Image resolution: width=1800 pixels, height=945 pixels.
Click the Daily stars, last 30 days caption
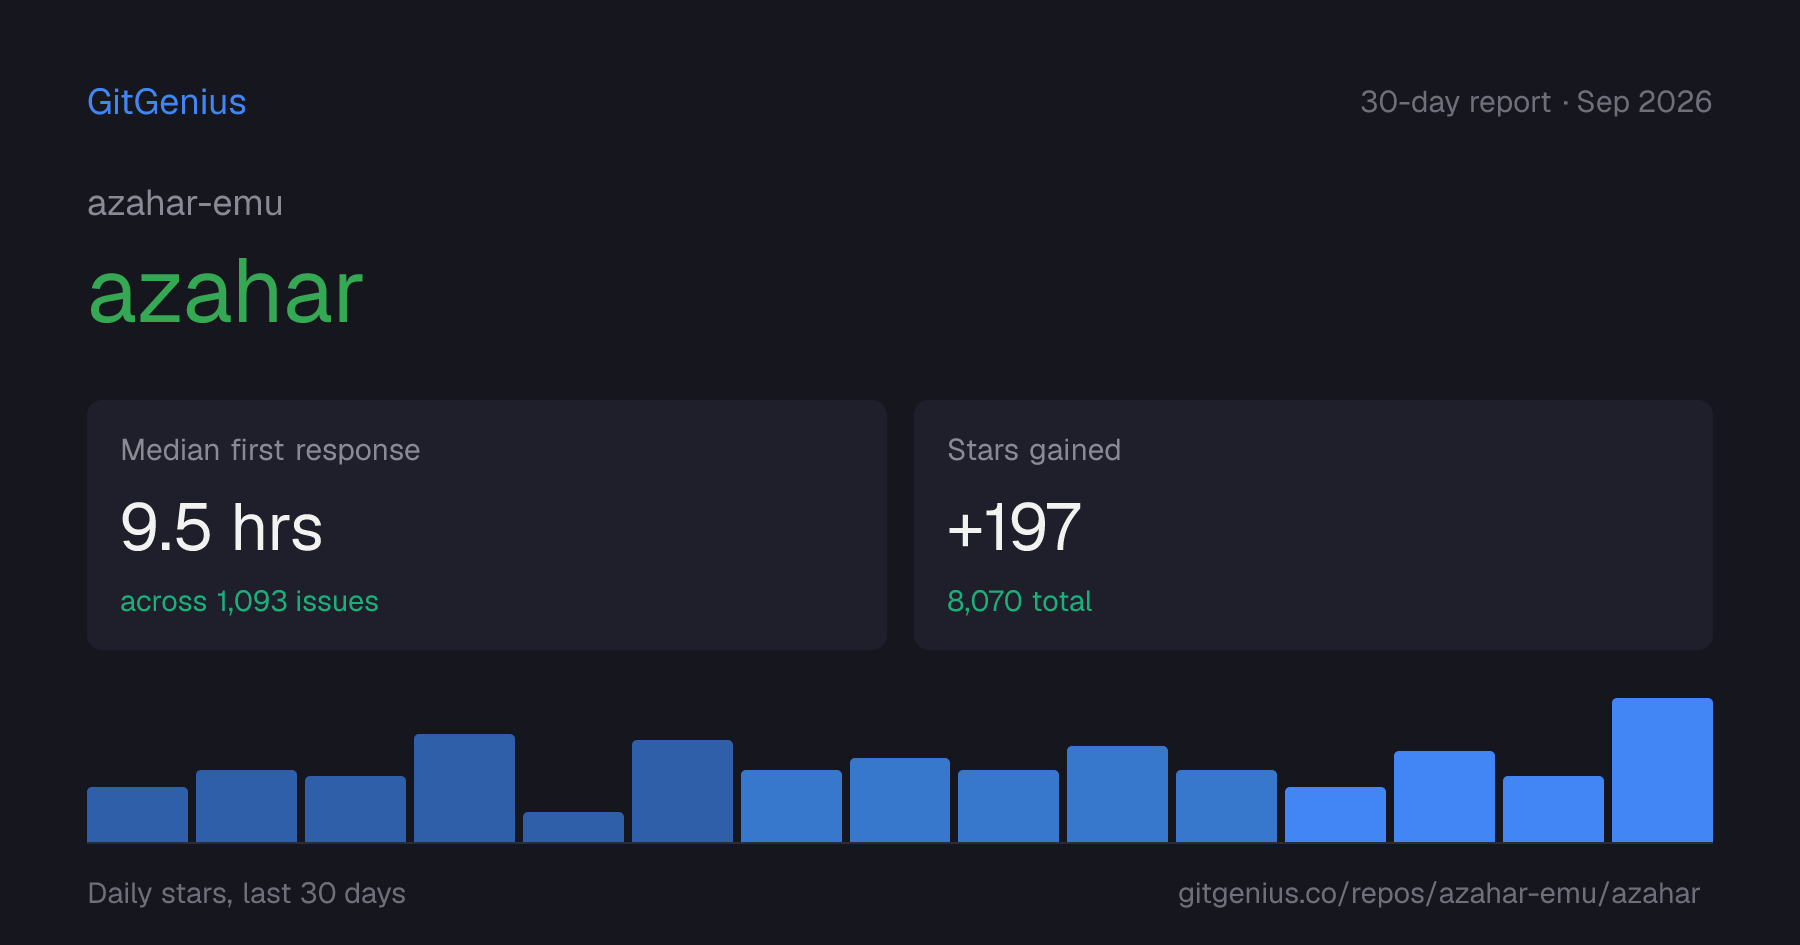(246, 893)
